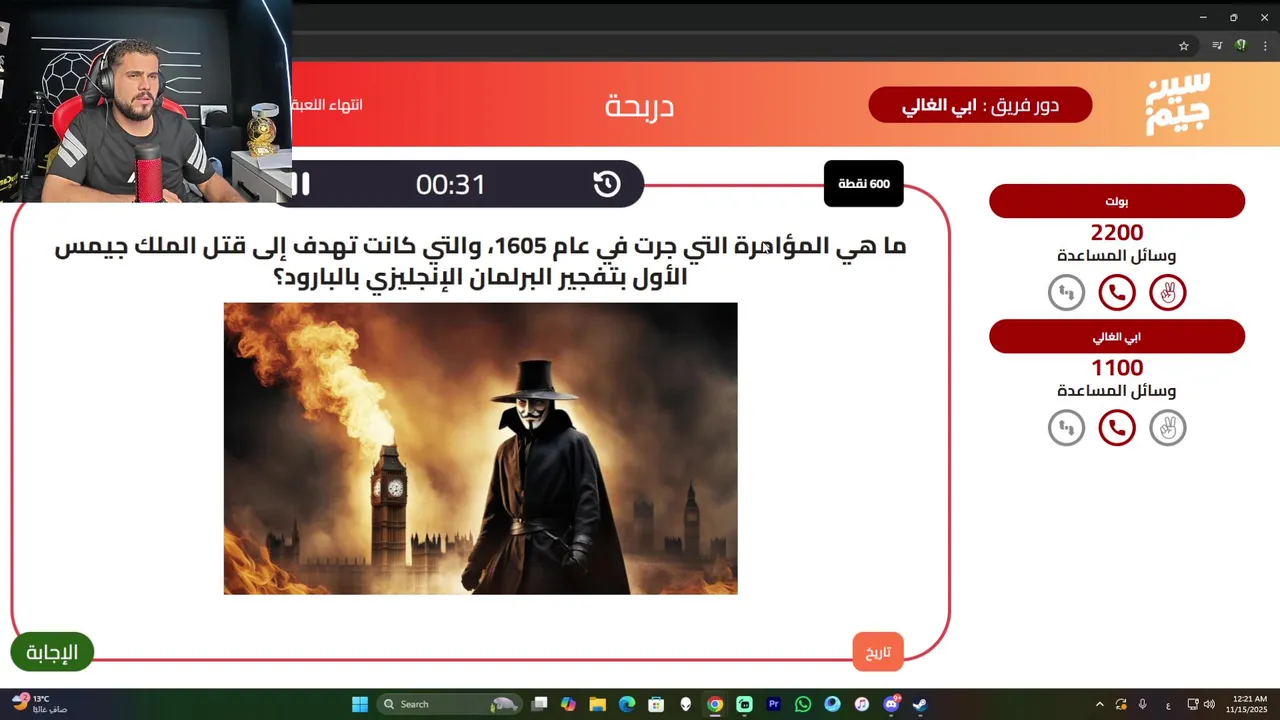Open the volume control in tray

coord(1209,704)
